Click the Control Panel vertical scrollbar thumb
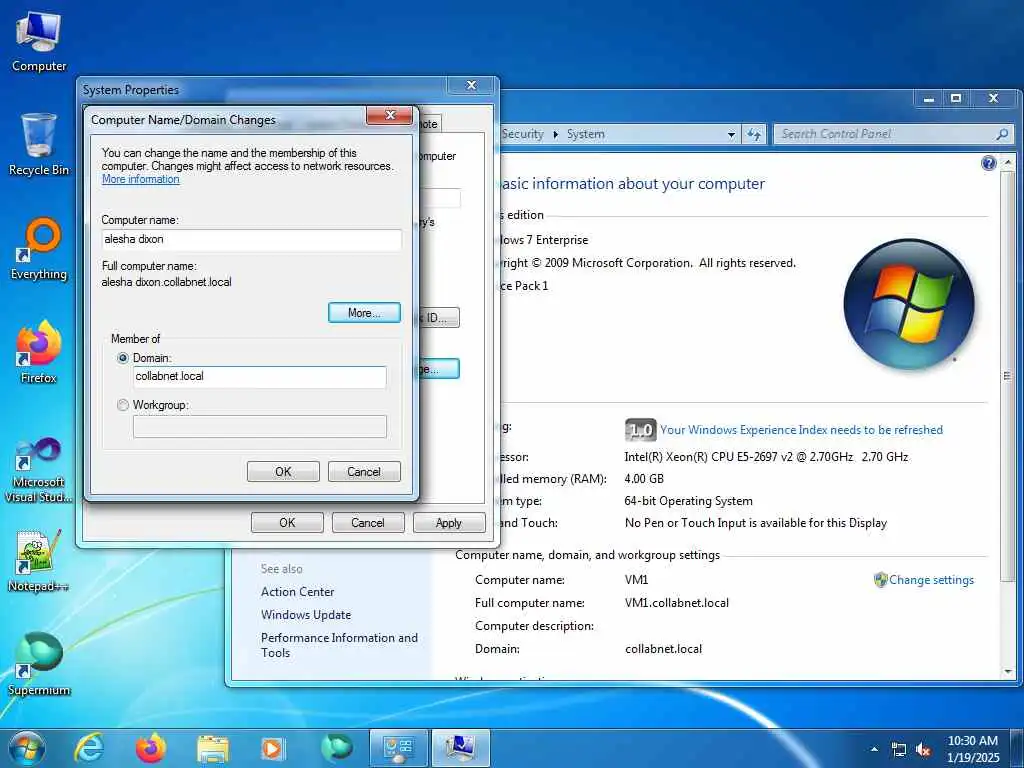Image resolution: width=1024 pixels, height=768 pixels. click(1008, 376)
